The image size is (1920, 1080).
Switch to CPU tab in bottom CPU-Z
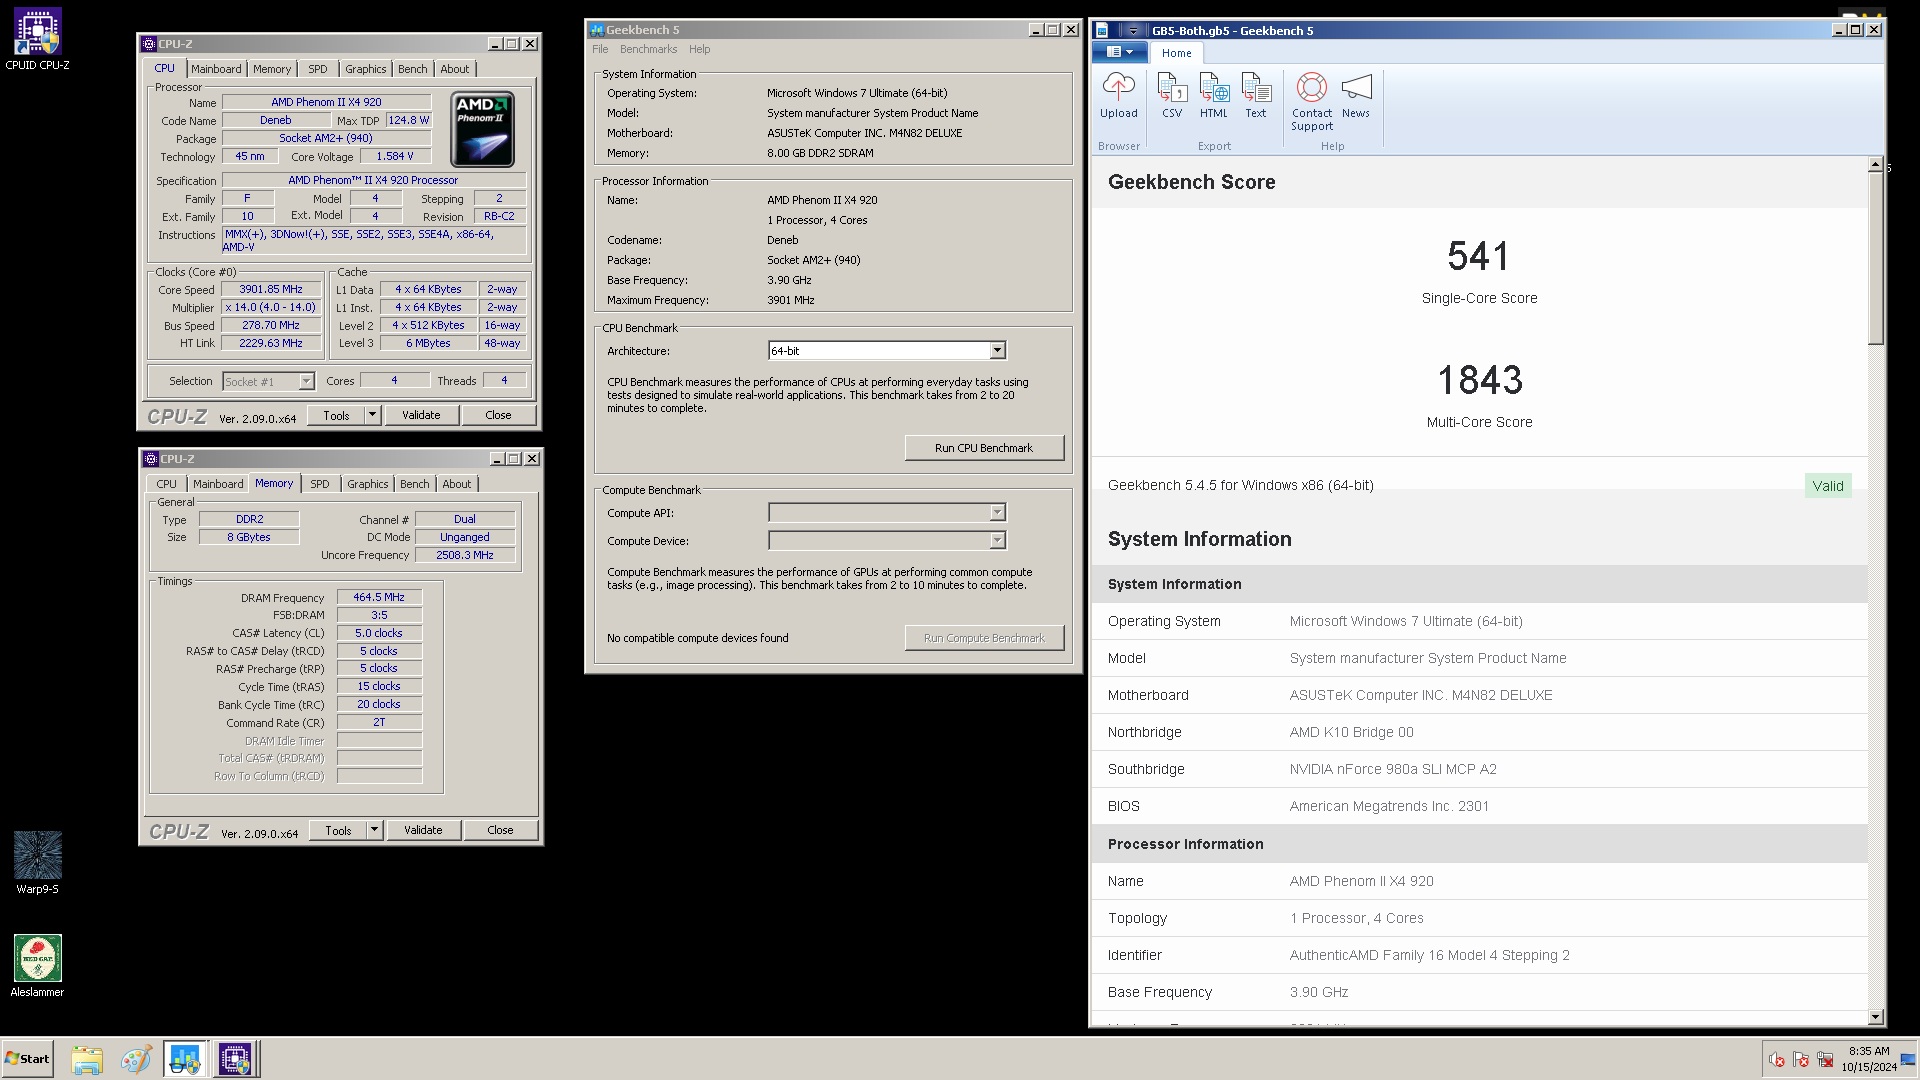[166, 484]
